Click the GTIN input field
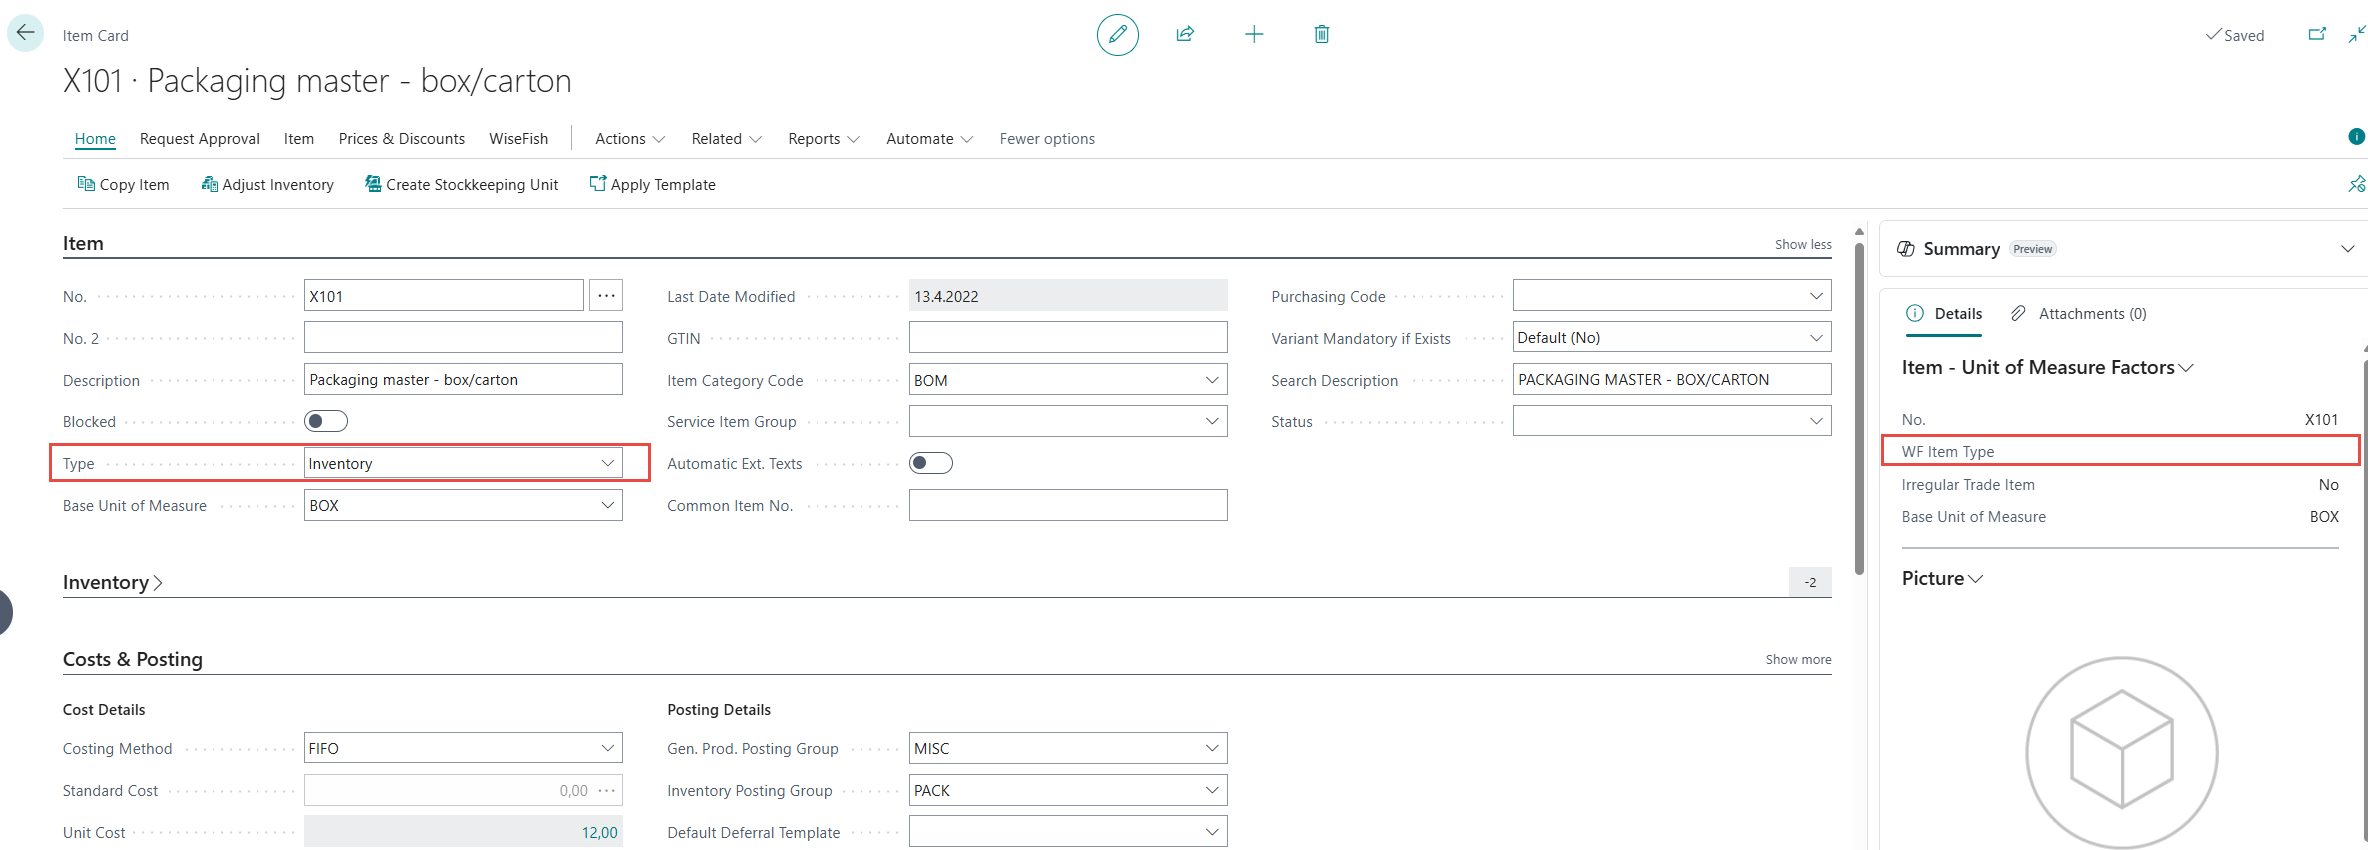The width and height of the screenshot is (2368, 850). (x=1067, y=338)
